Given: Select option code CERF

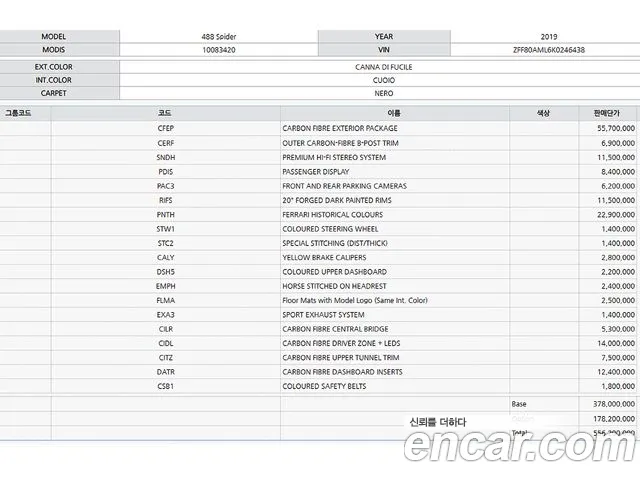Looking at the screenshot, I should 166,143.
